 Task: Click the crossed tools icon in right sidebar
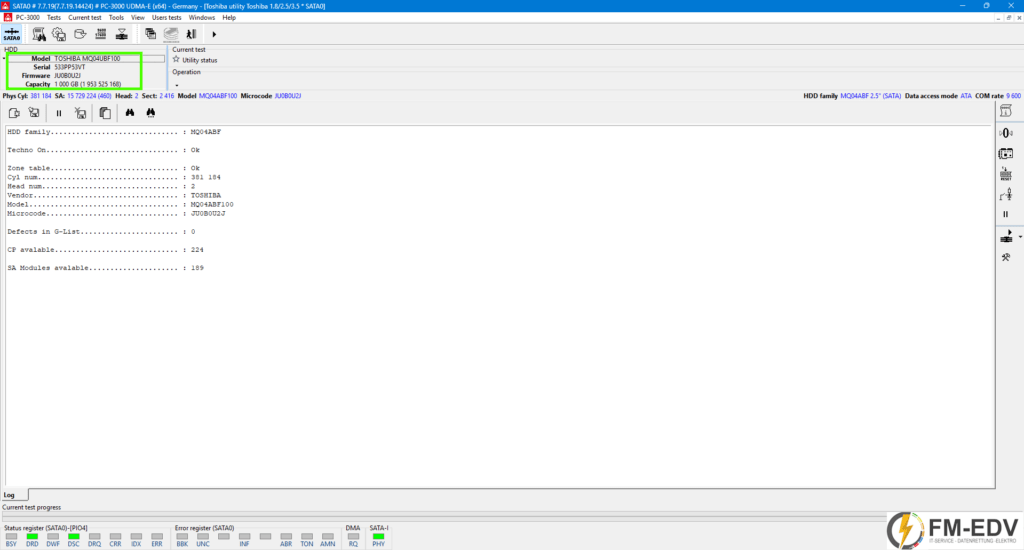click(x=1006, y=257)
